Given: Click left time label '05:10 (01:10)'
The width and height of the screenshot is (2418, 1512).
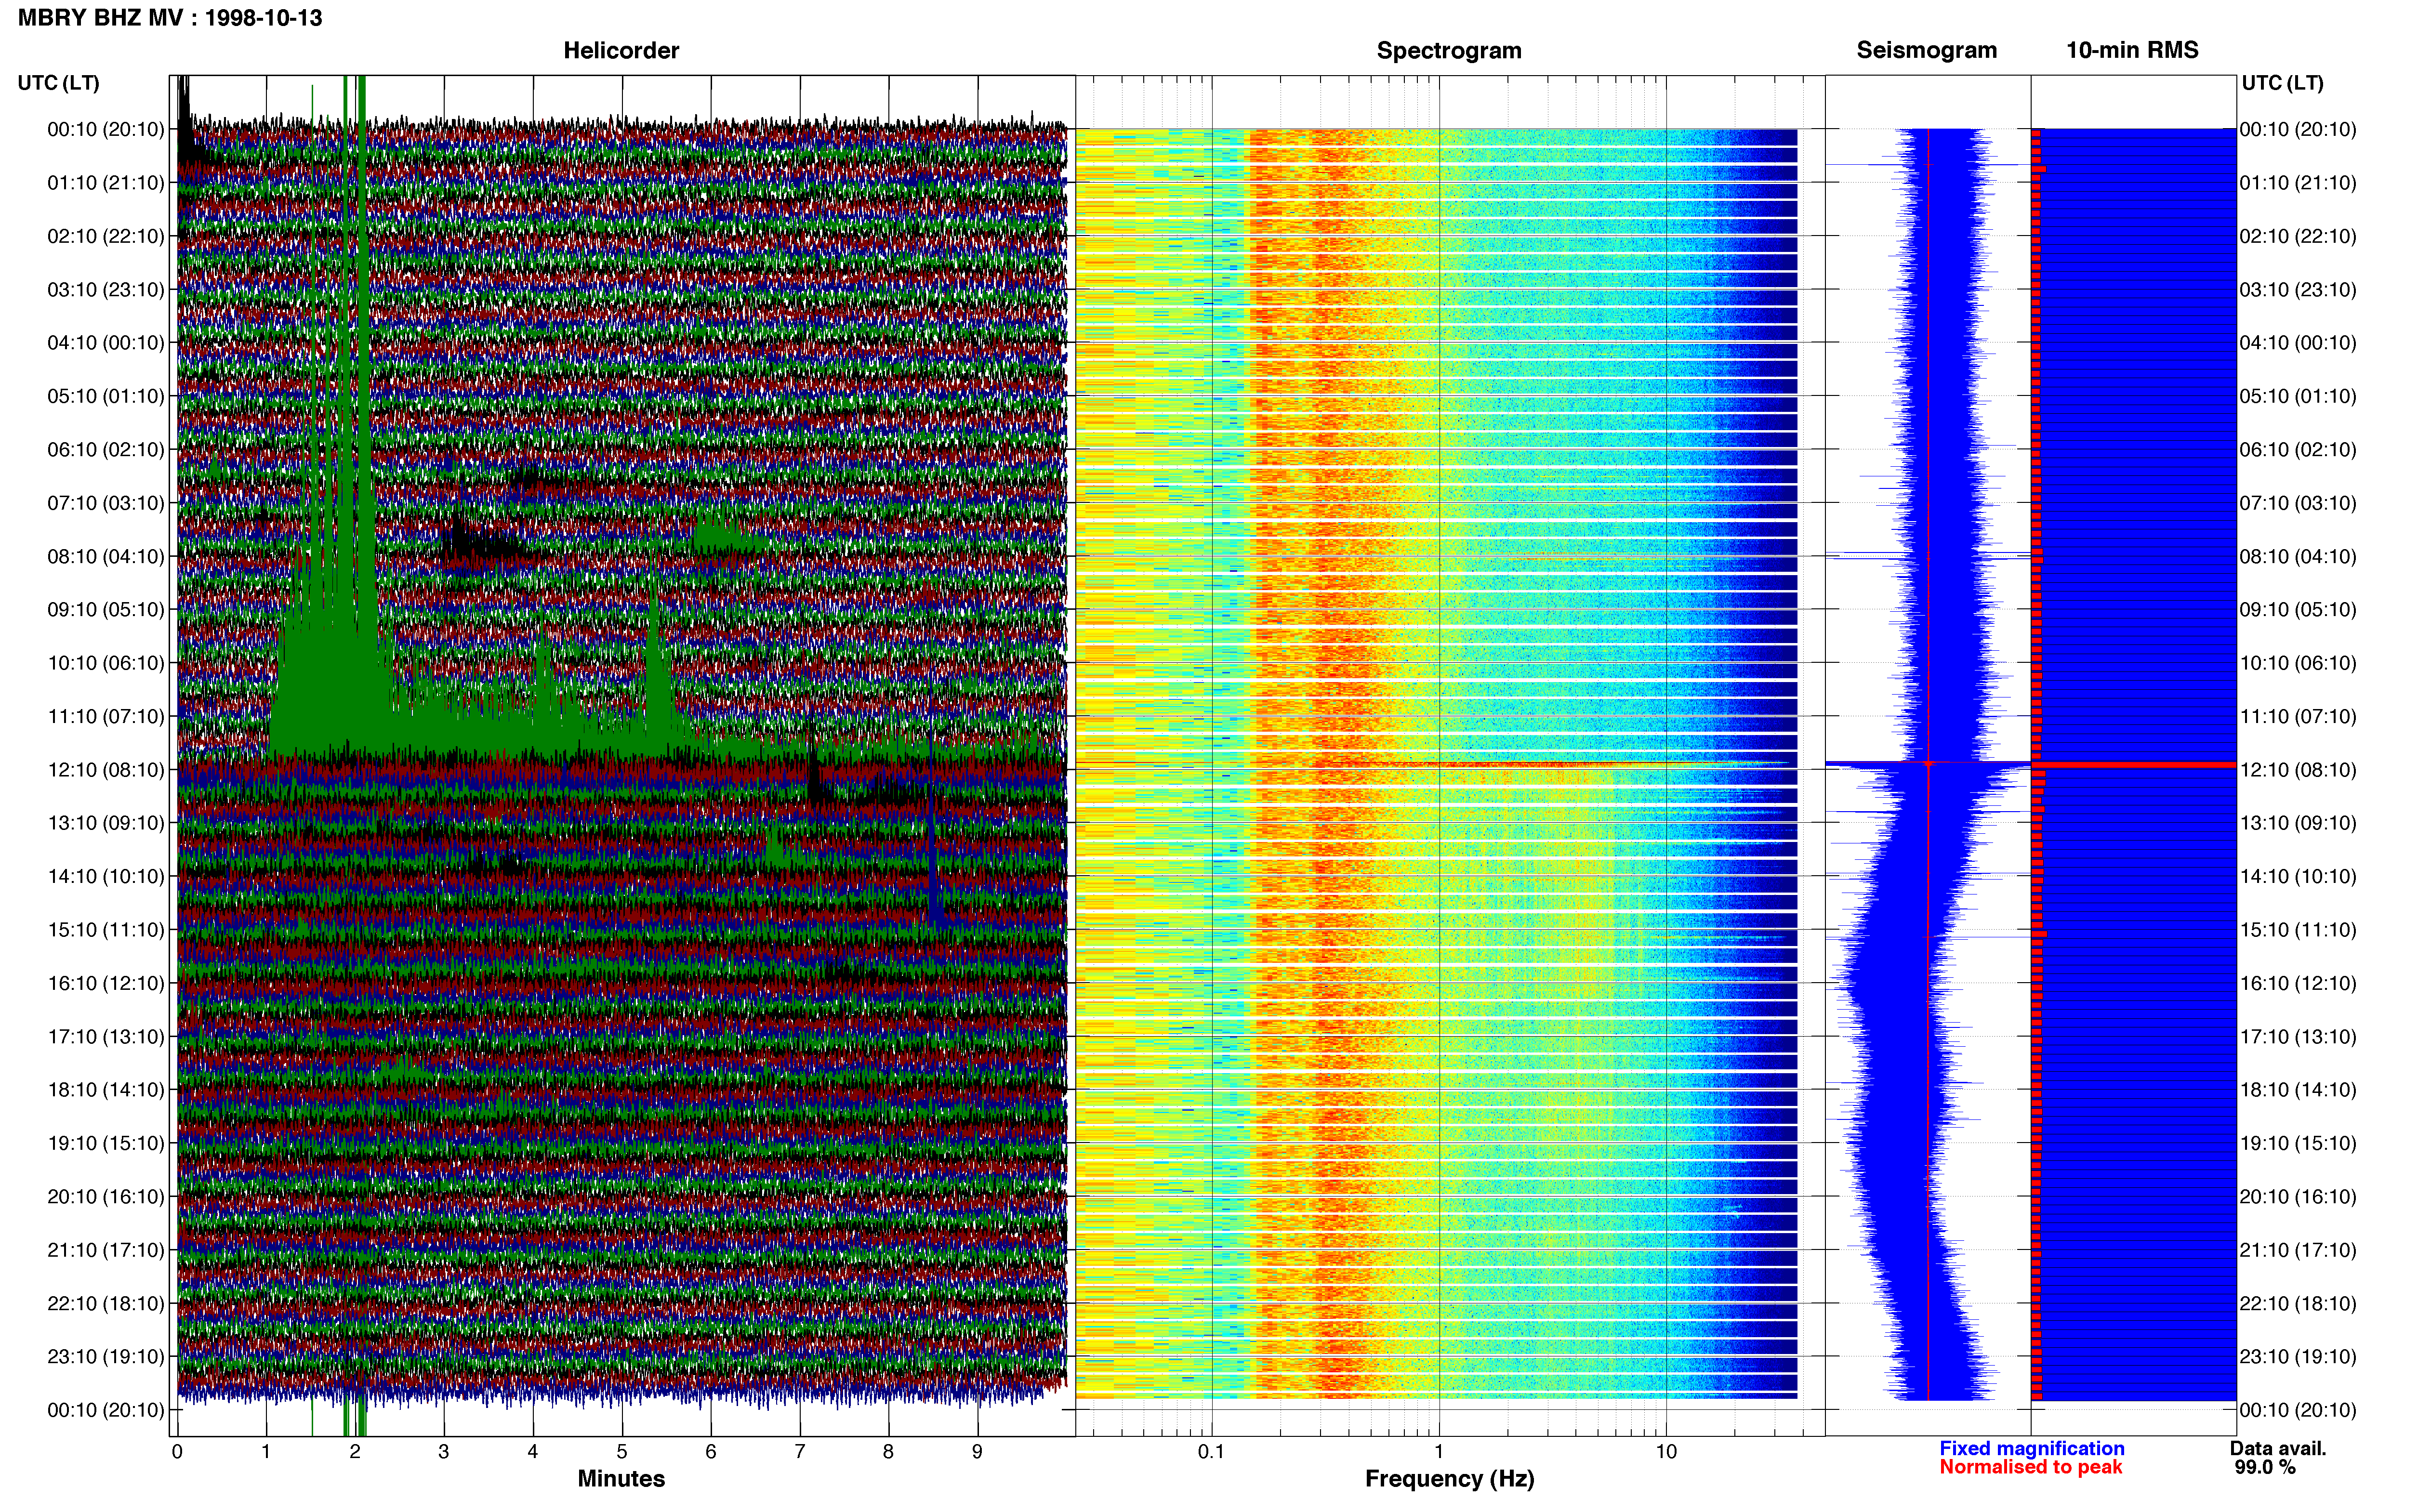Looking at the screenshot, I should [x=106, y=396].
